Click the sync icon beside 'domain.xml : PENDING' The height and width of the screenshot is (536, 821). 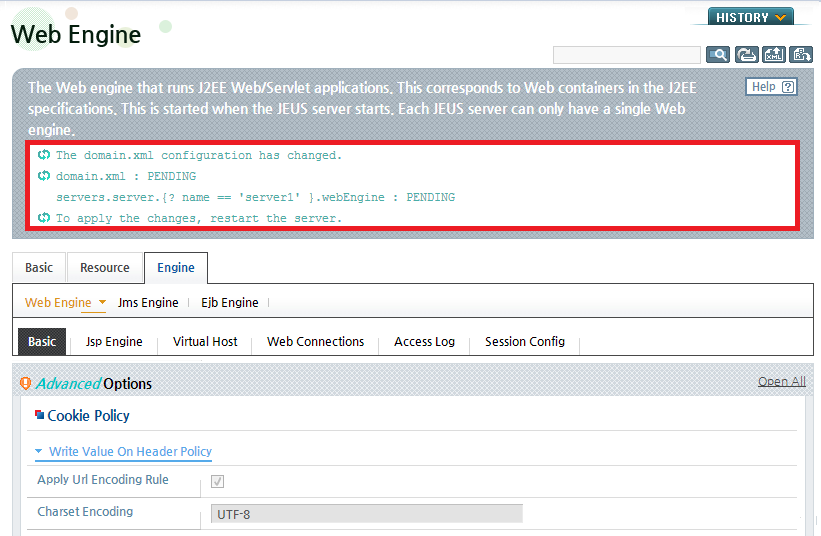[44, 175]
